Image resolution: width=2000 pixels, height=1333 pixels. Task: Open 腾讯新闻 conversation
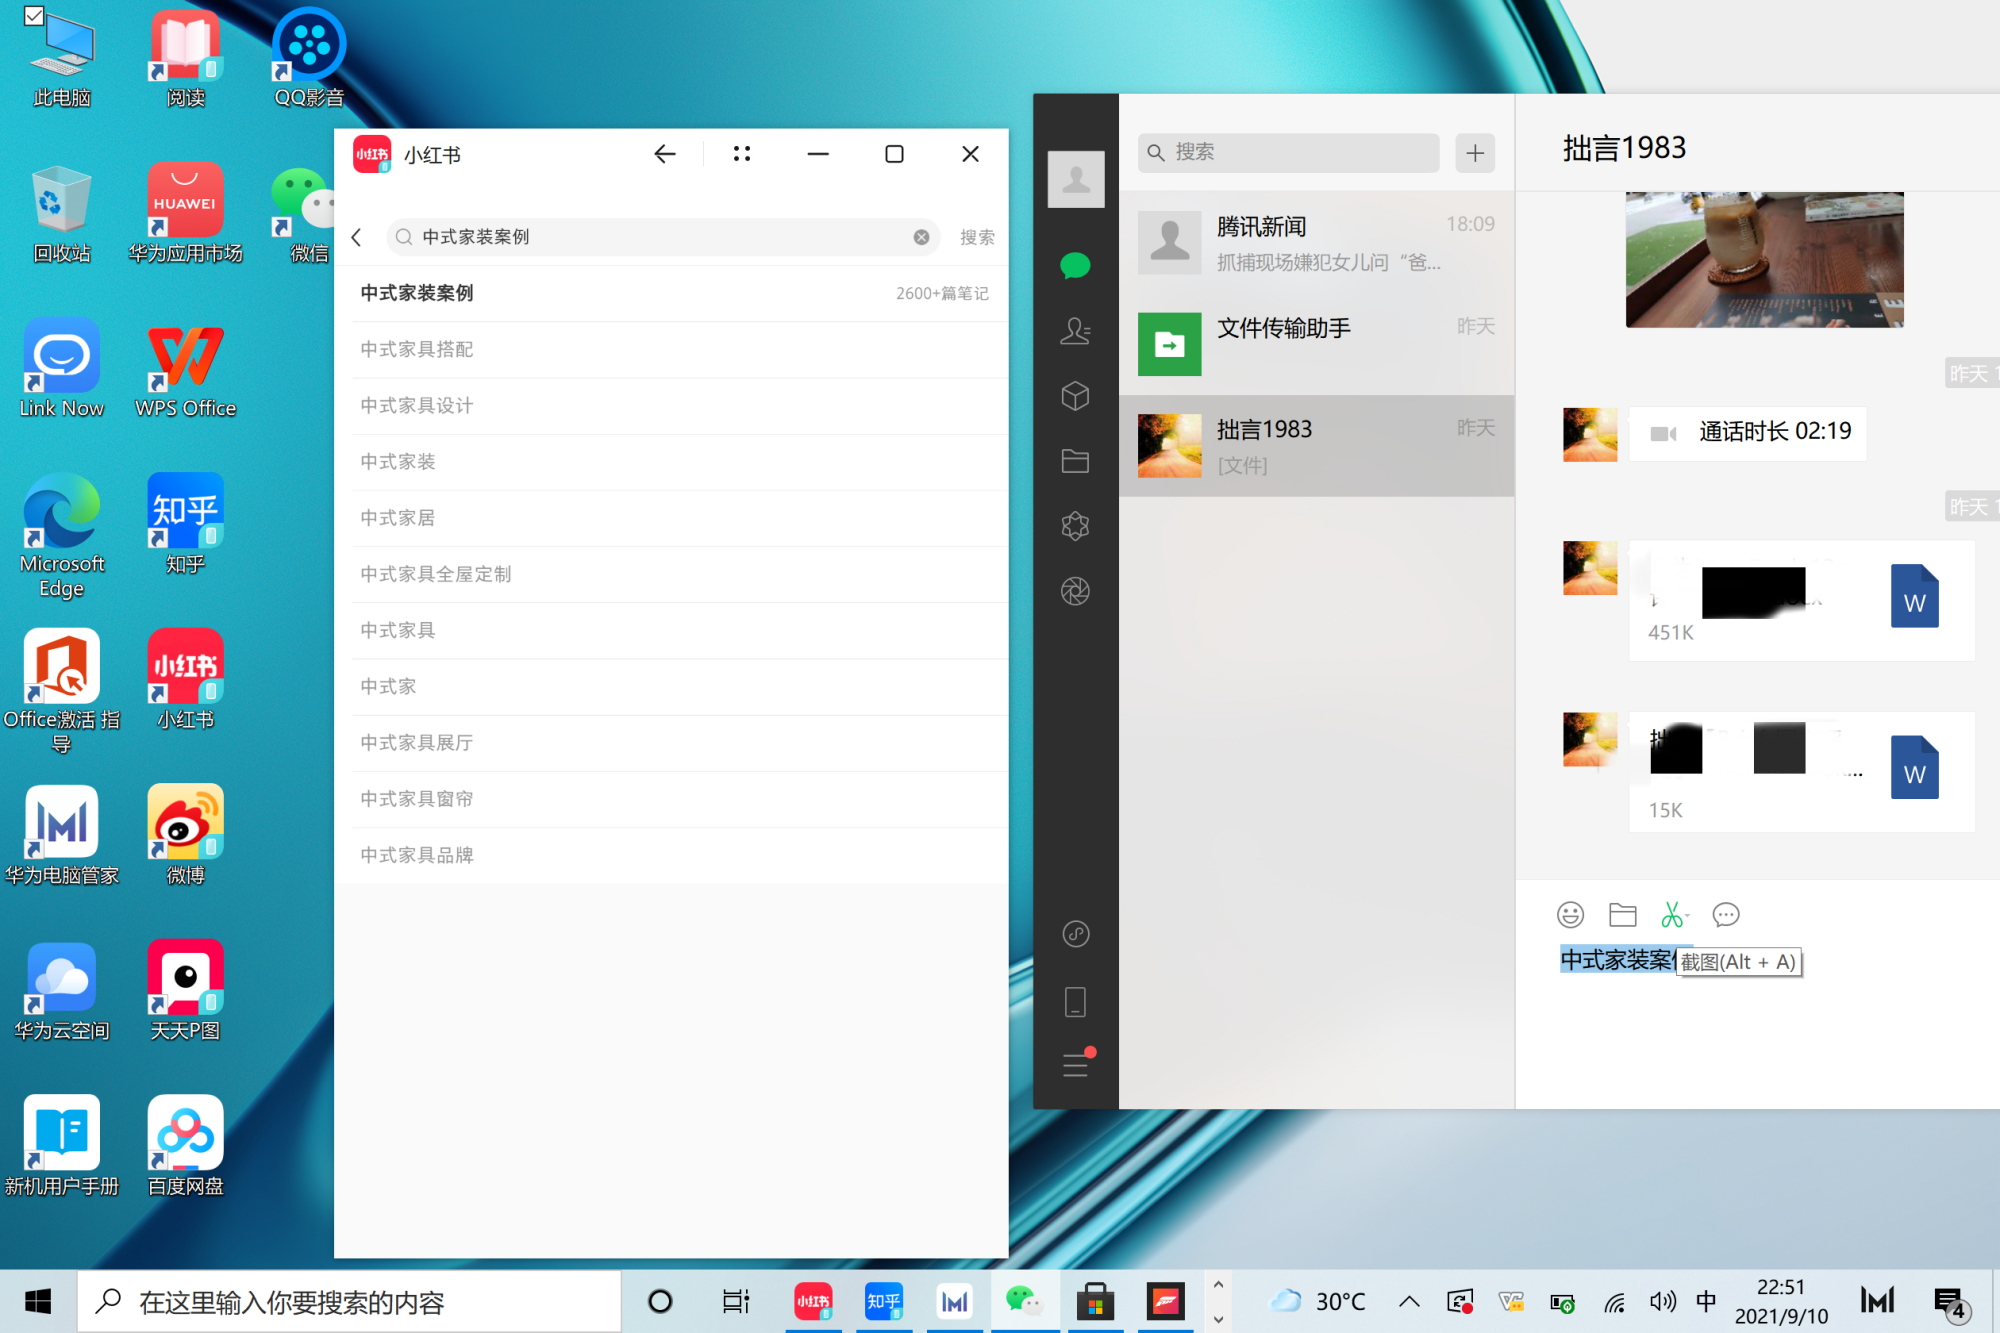(x=1316, y=243)
